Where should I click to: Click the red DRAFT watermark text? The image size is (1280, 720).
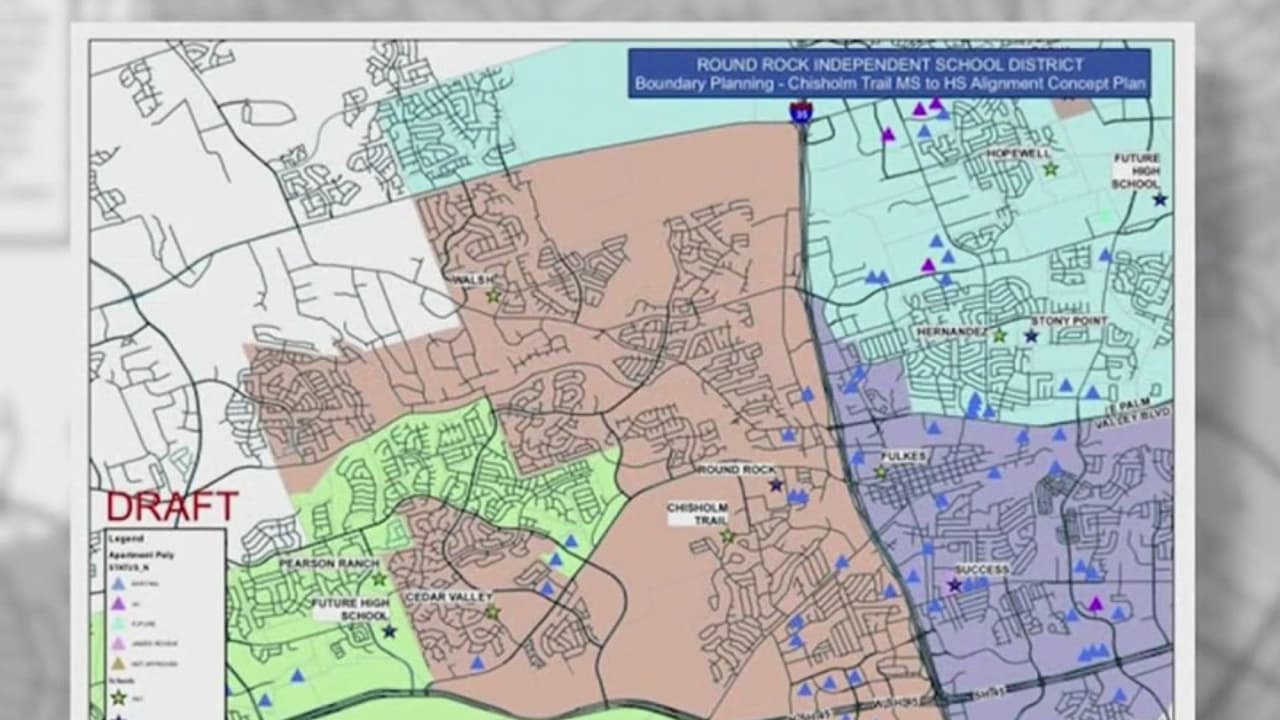point(171,506)
